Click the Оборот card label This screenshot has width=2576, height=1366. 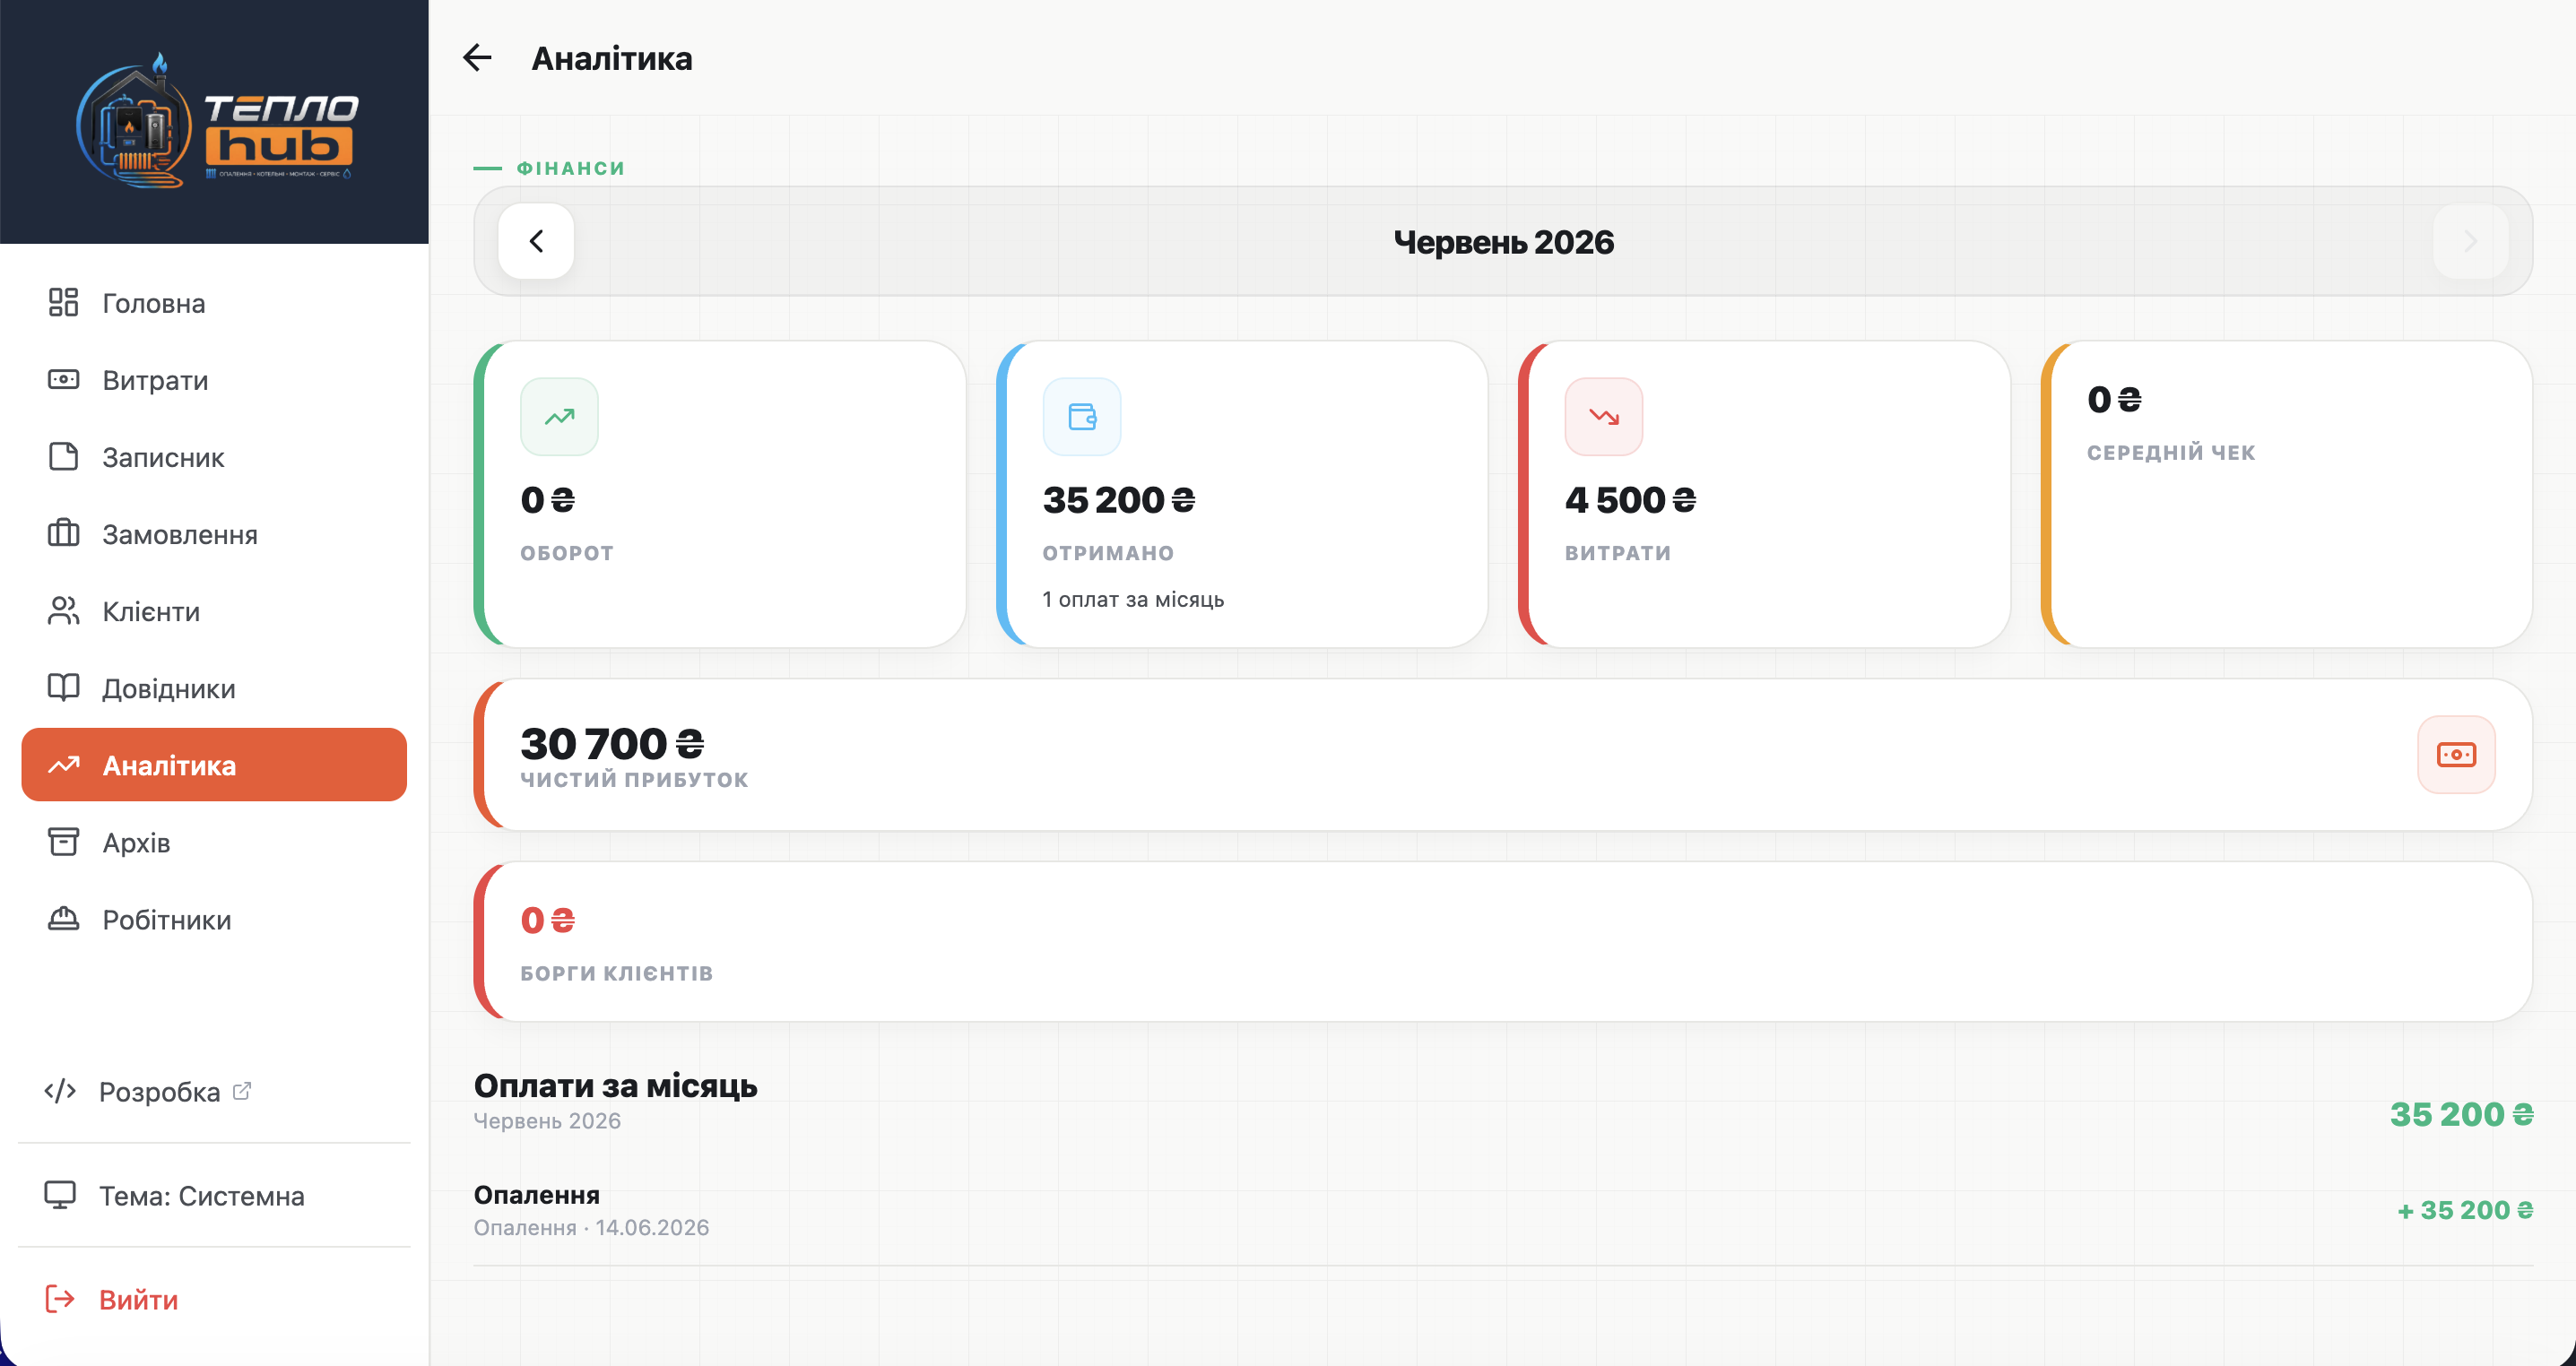567,553
